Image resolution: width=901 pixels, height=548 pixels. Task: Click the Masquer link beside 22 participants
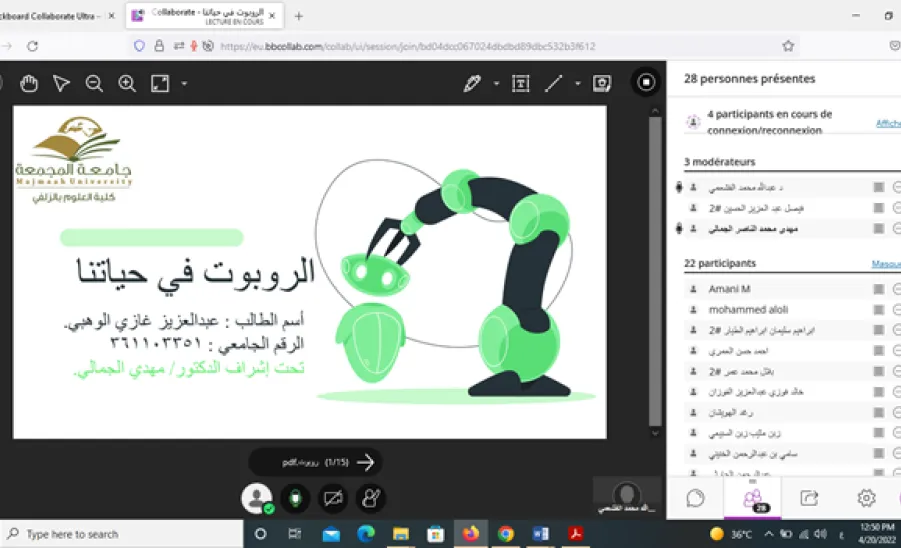886,264
